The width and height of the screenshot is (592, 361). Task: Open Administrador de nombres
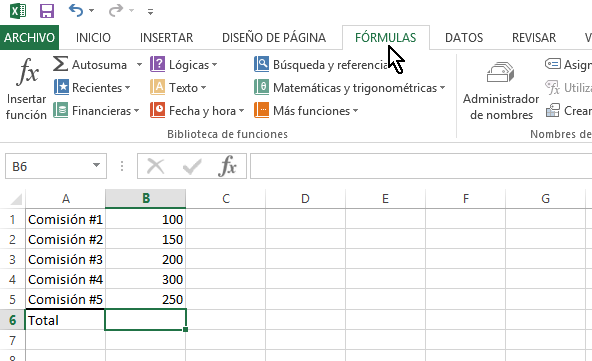(501, 91)
